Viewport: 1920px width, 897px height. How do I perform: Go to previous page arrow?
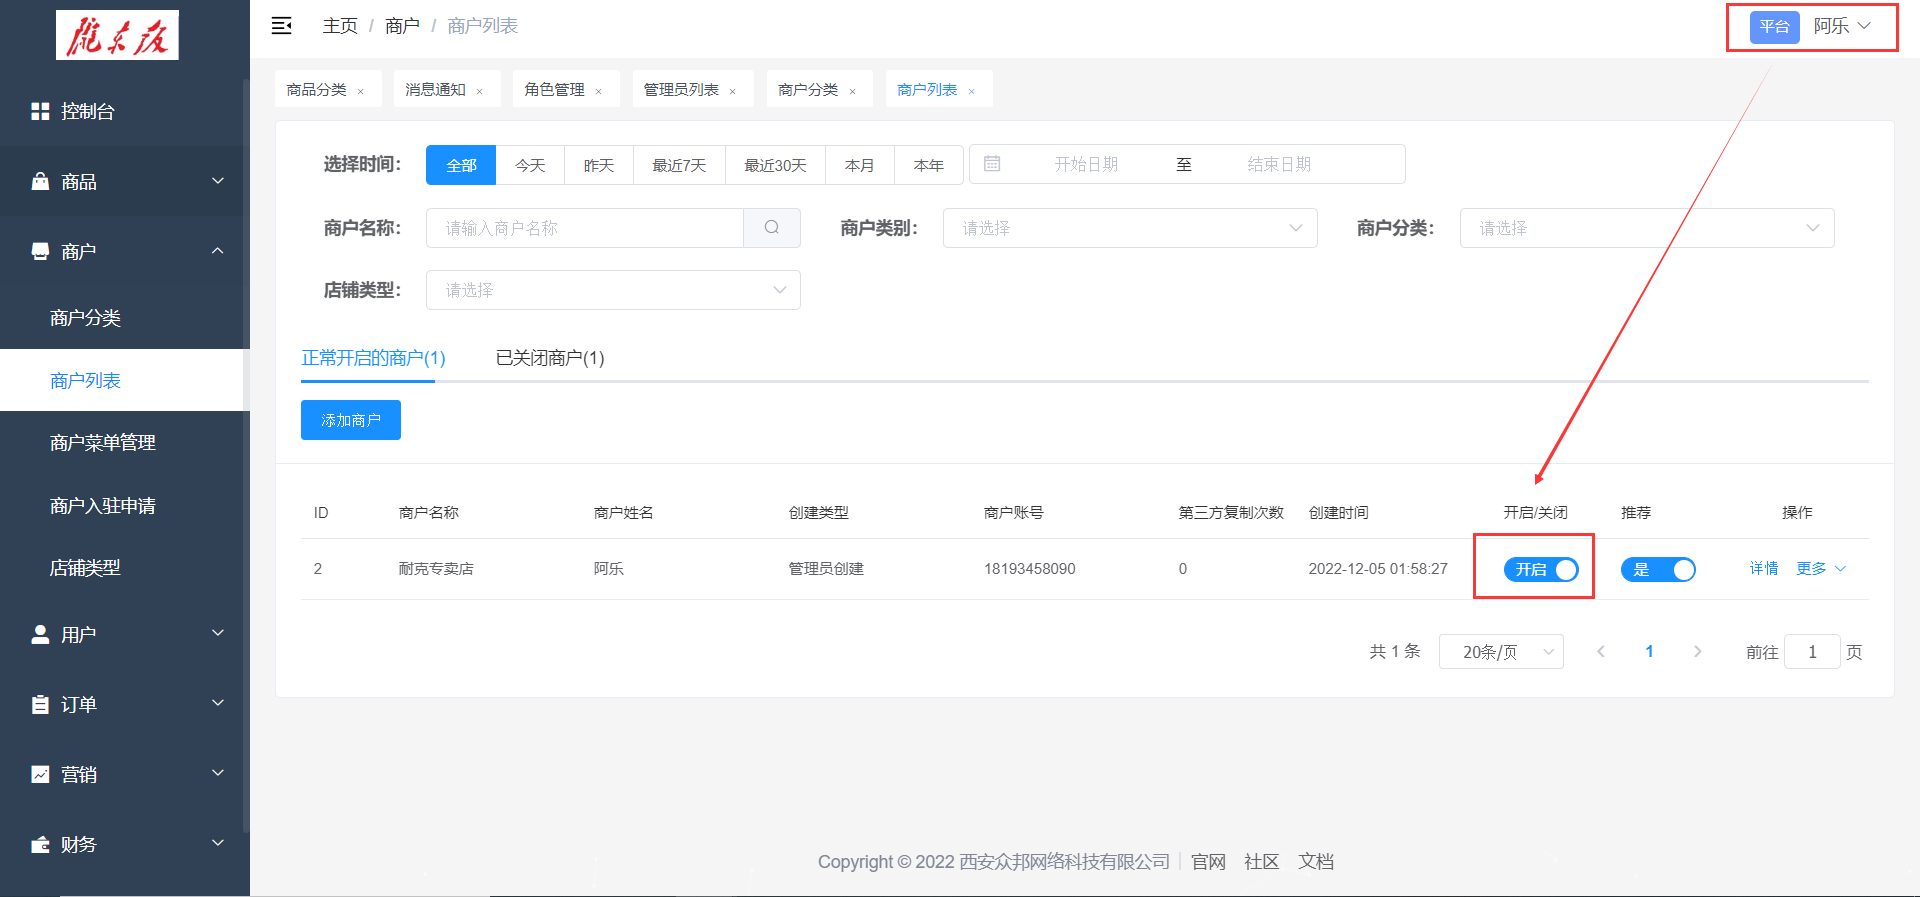click(x=1601, y=652)
